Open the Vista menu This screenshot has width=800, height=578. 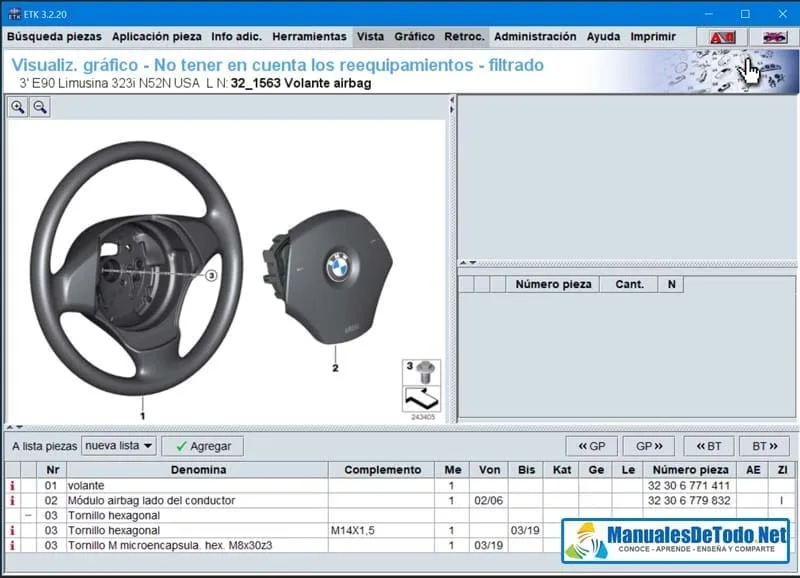[x=370, y=36]
